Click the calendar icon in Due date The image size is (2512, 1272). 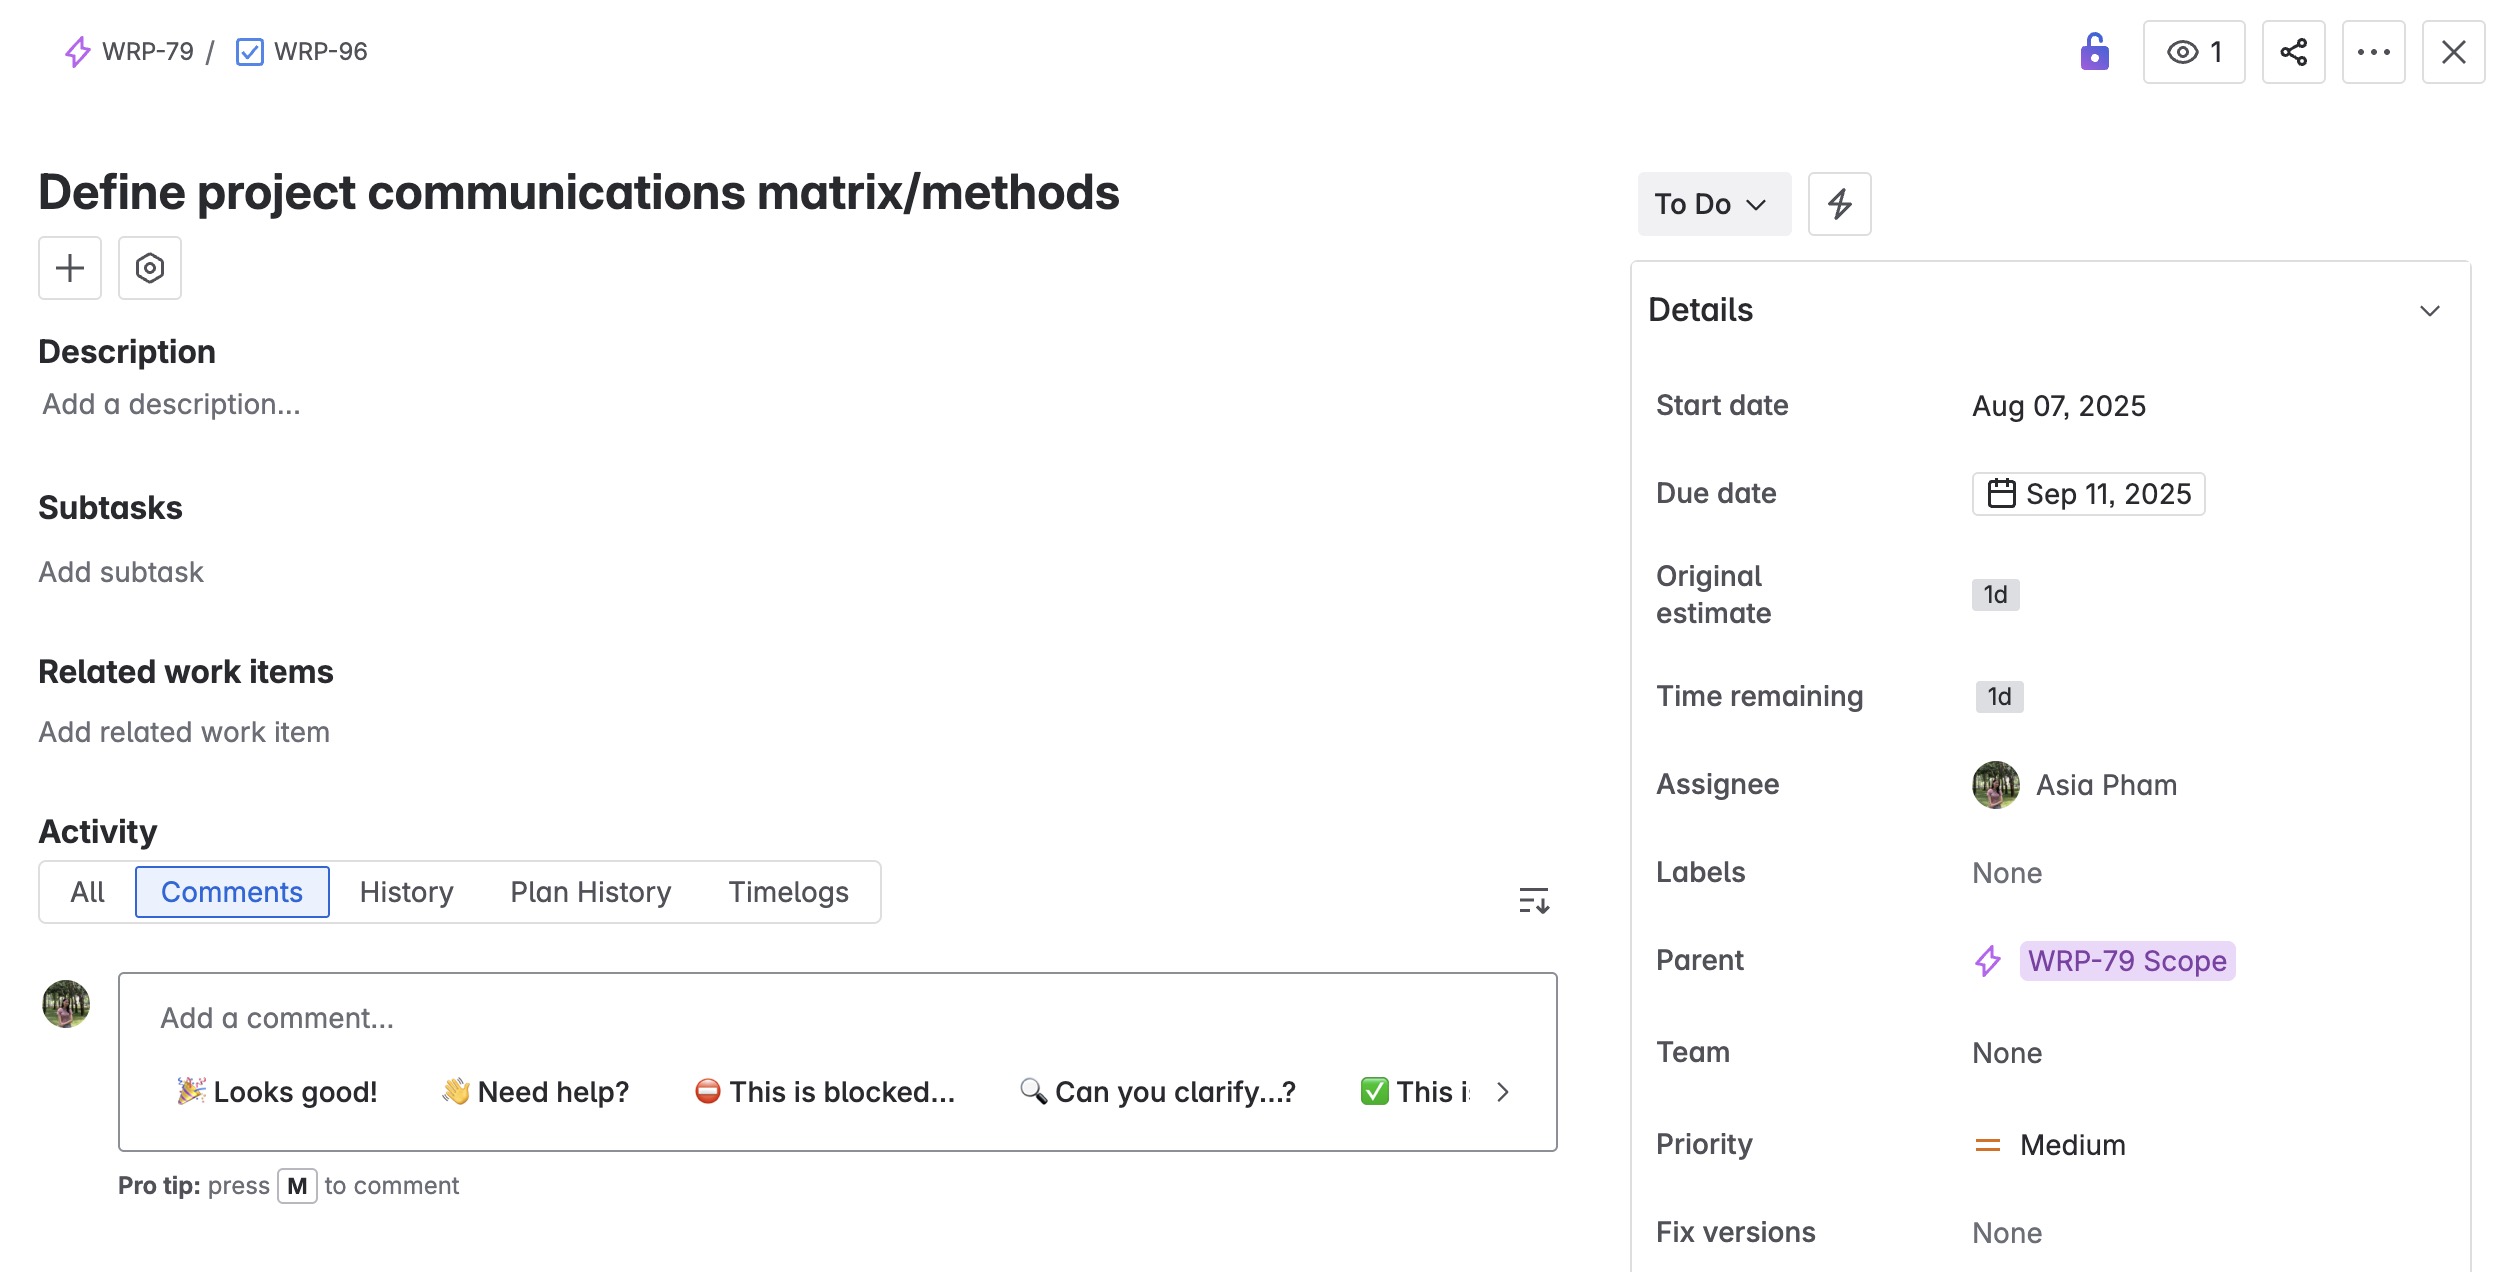[2001, 494]
